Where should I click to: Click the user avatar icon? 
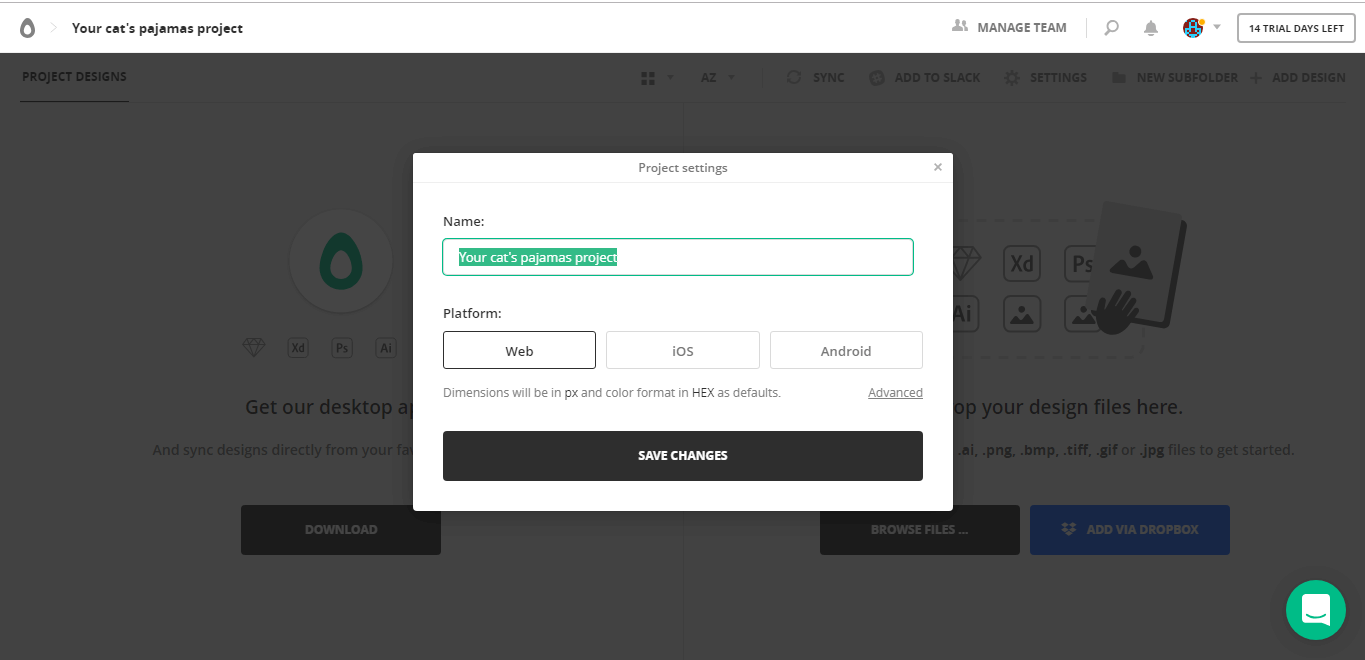[1192, 28]
